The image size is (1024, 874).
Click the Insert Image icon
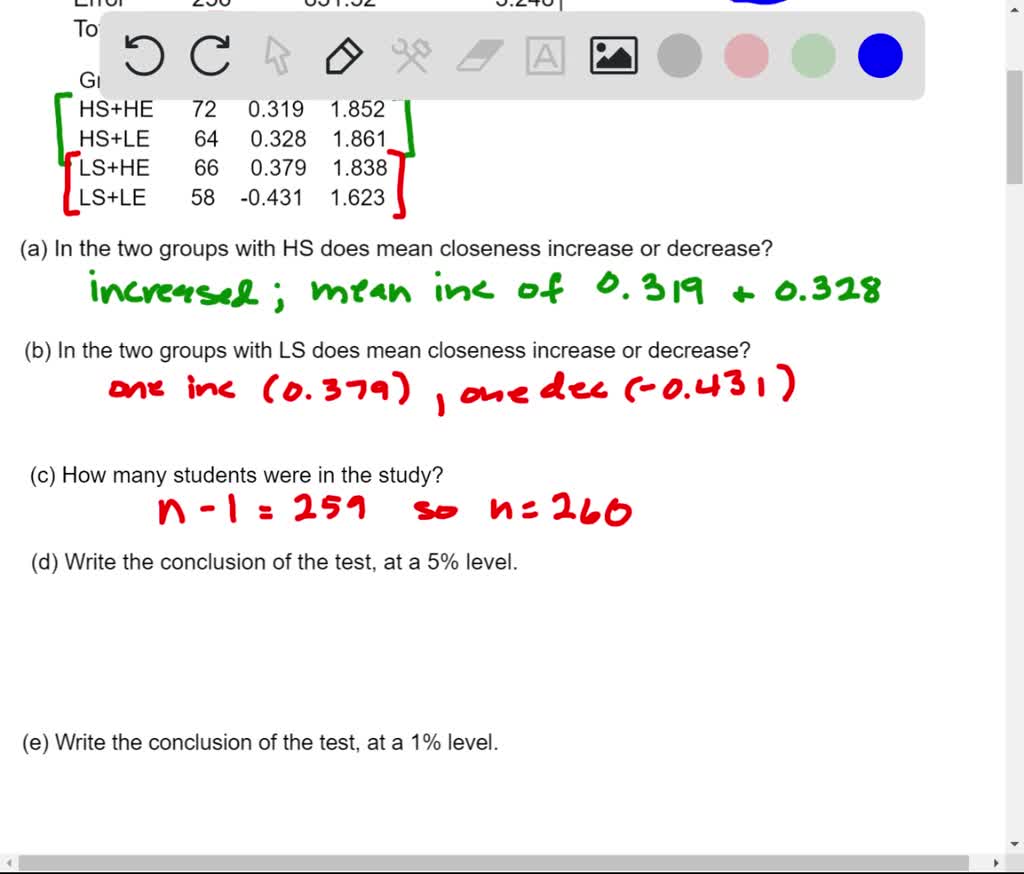click(x=613, y=56)
